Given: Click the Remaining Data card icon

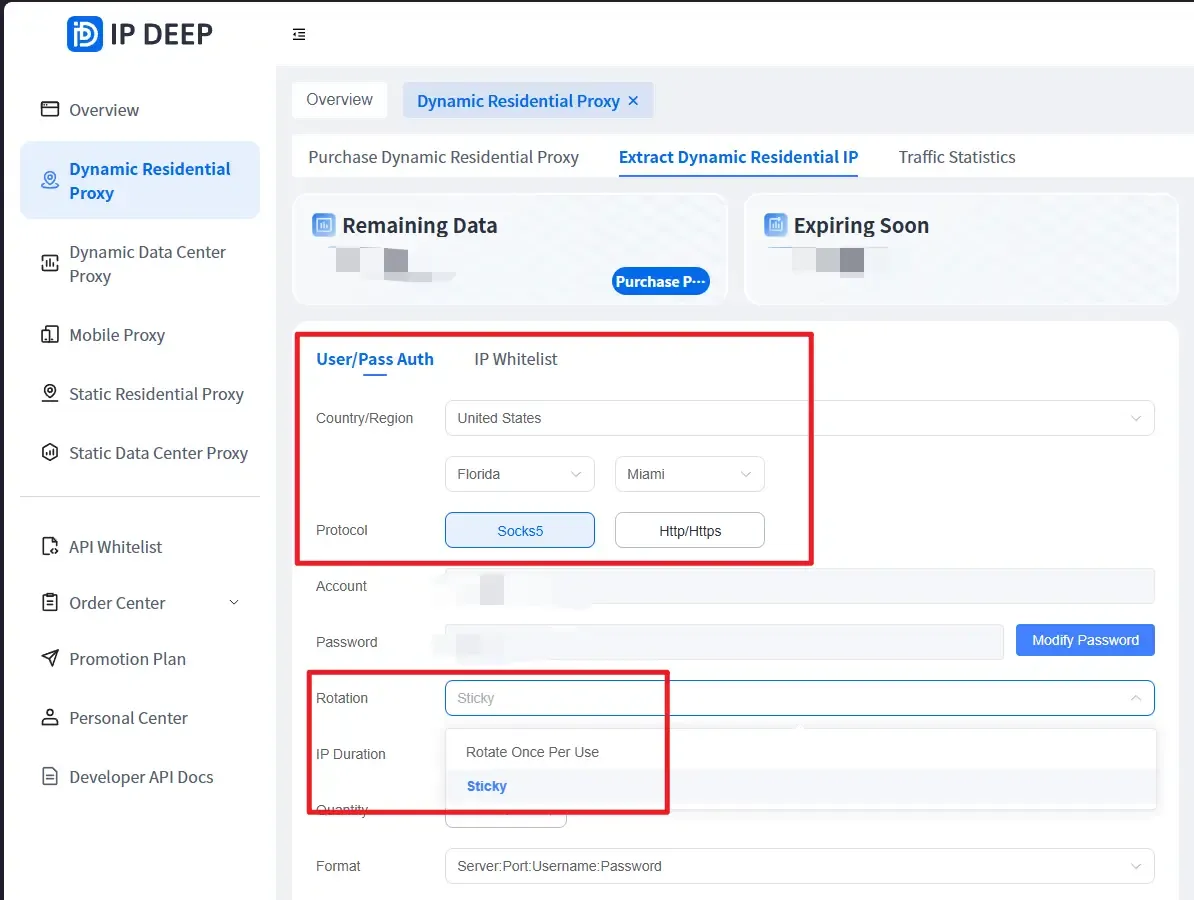Looking at the screenshot, I should click(x=323, y=225).
